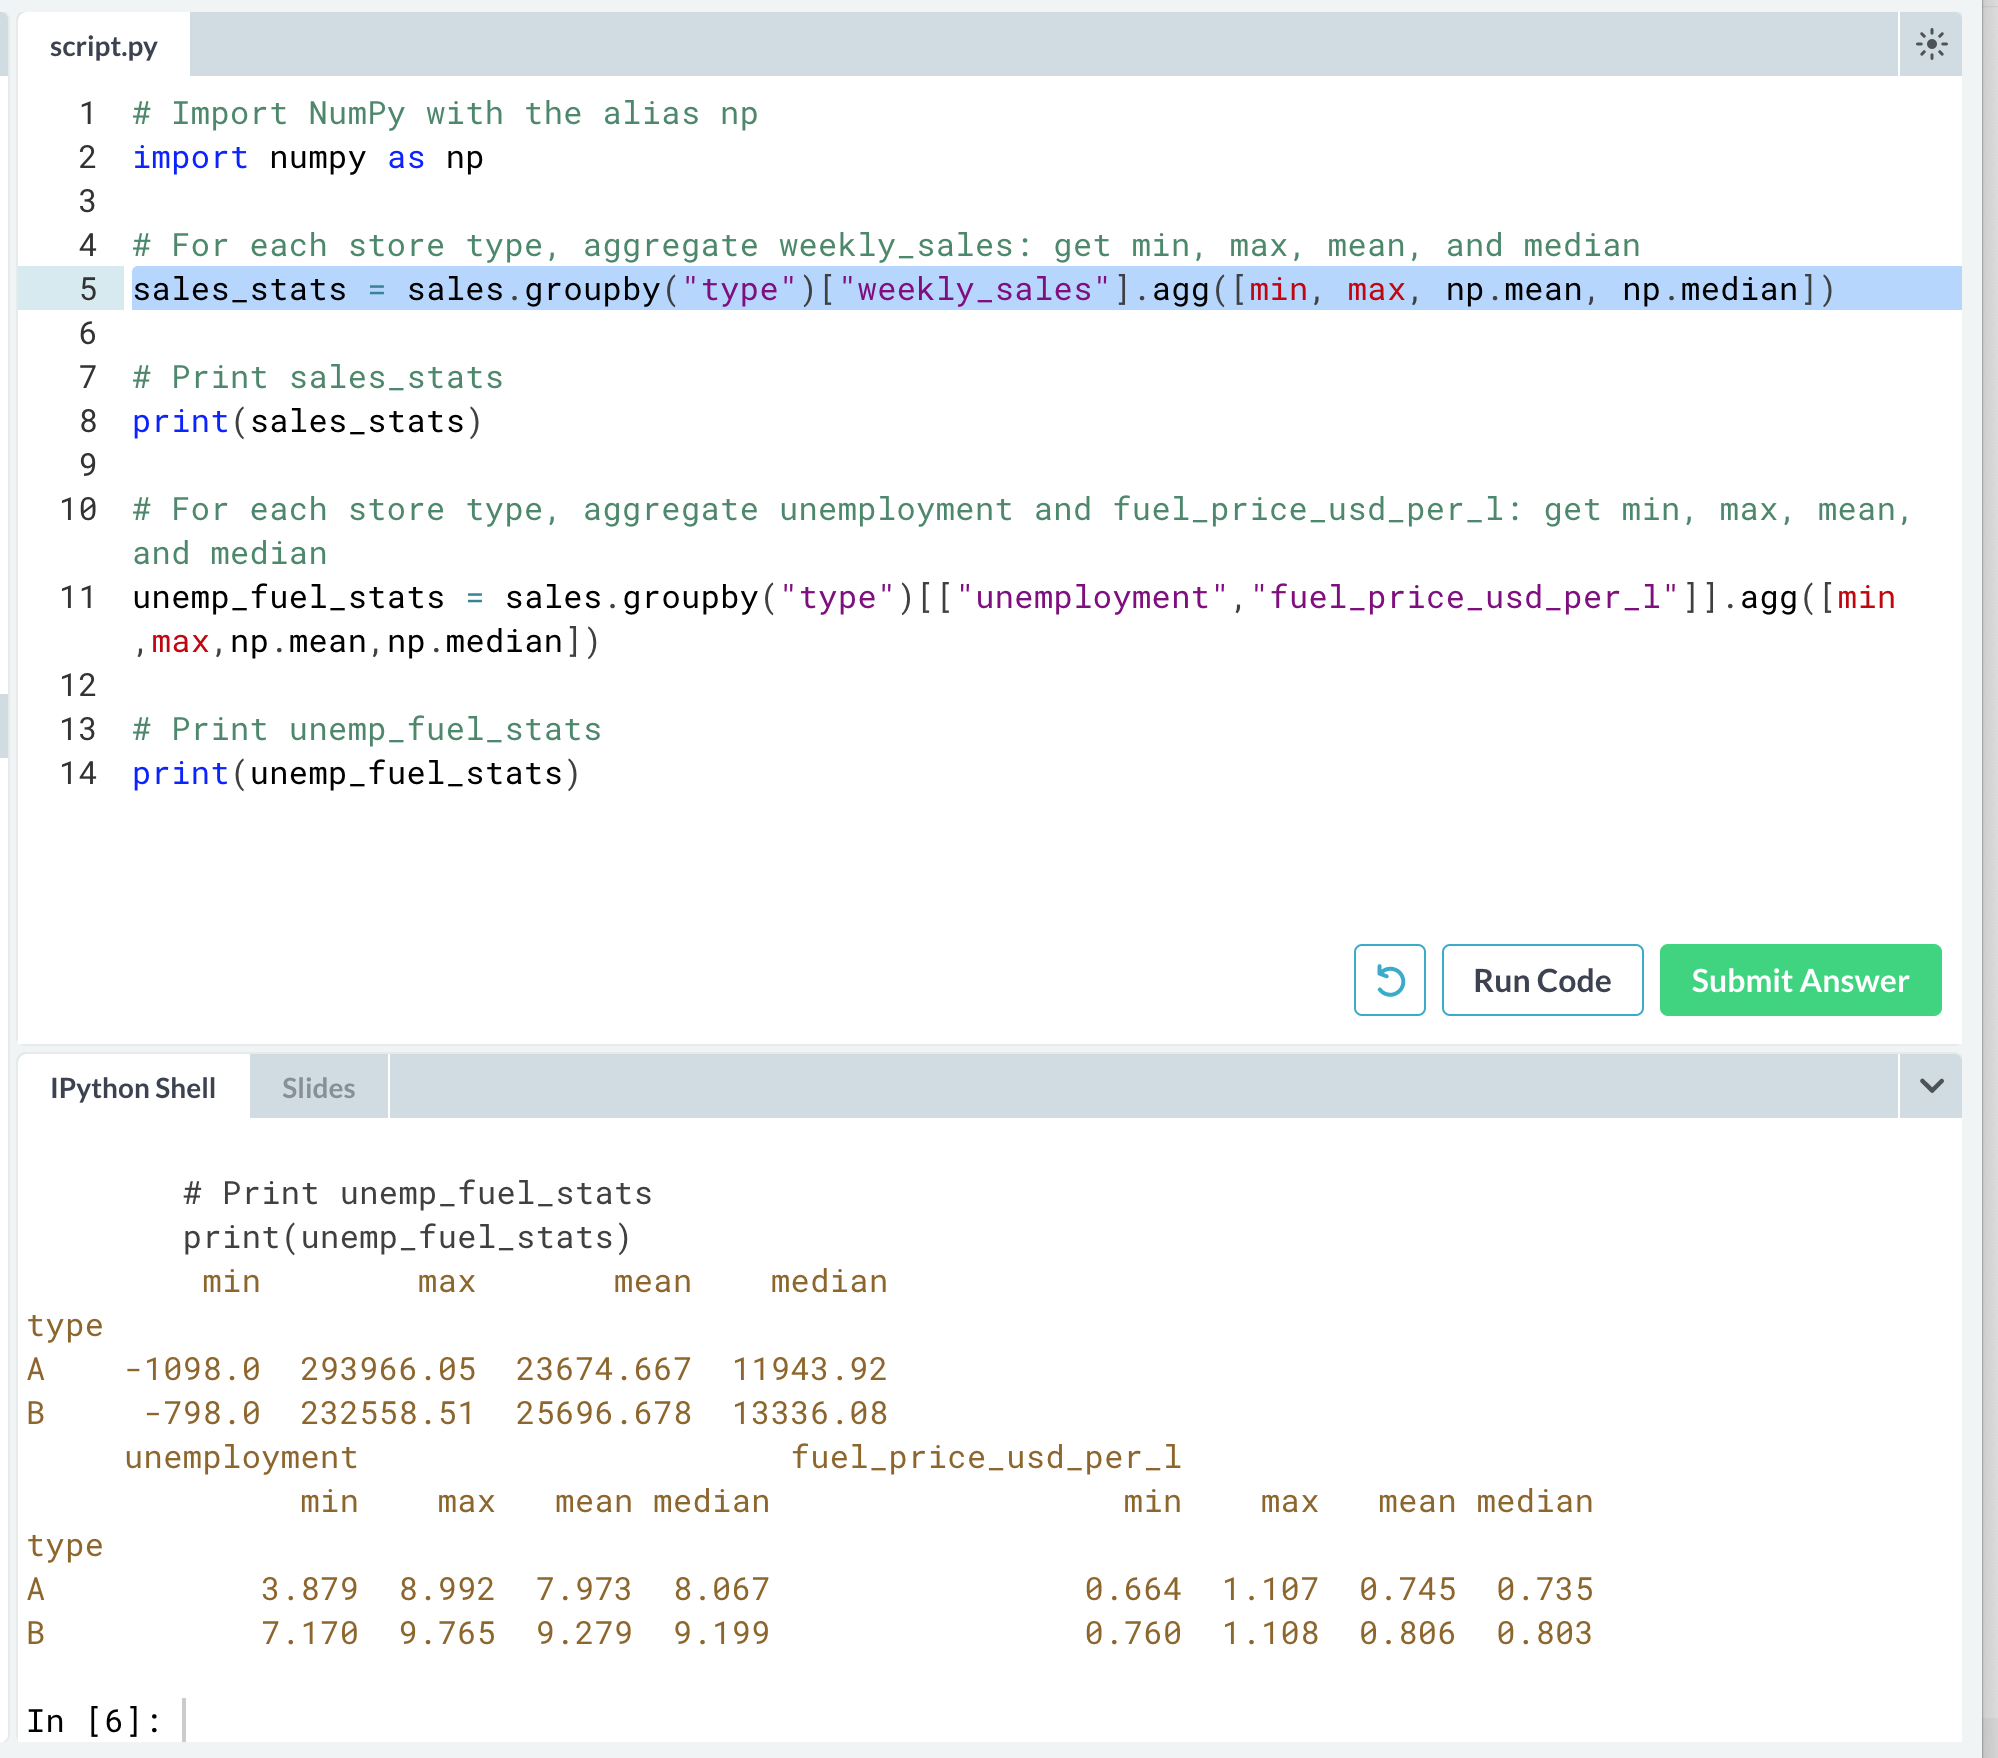
Task: Toggle the light/dark editor theme icon
Action: tap(1931, 45)
